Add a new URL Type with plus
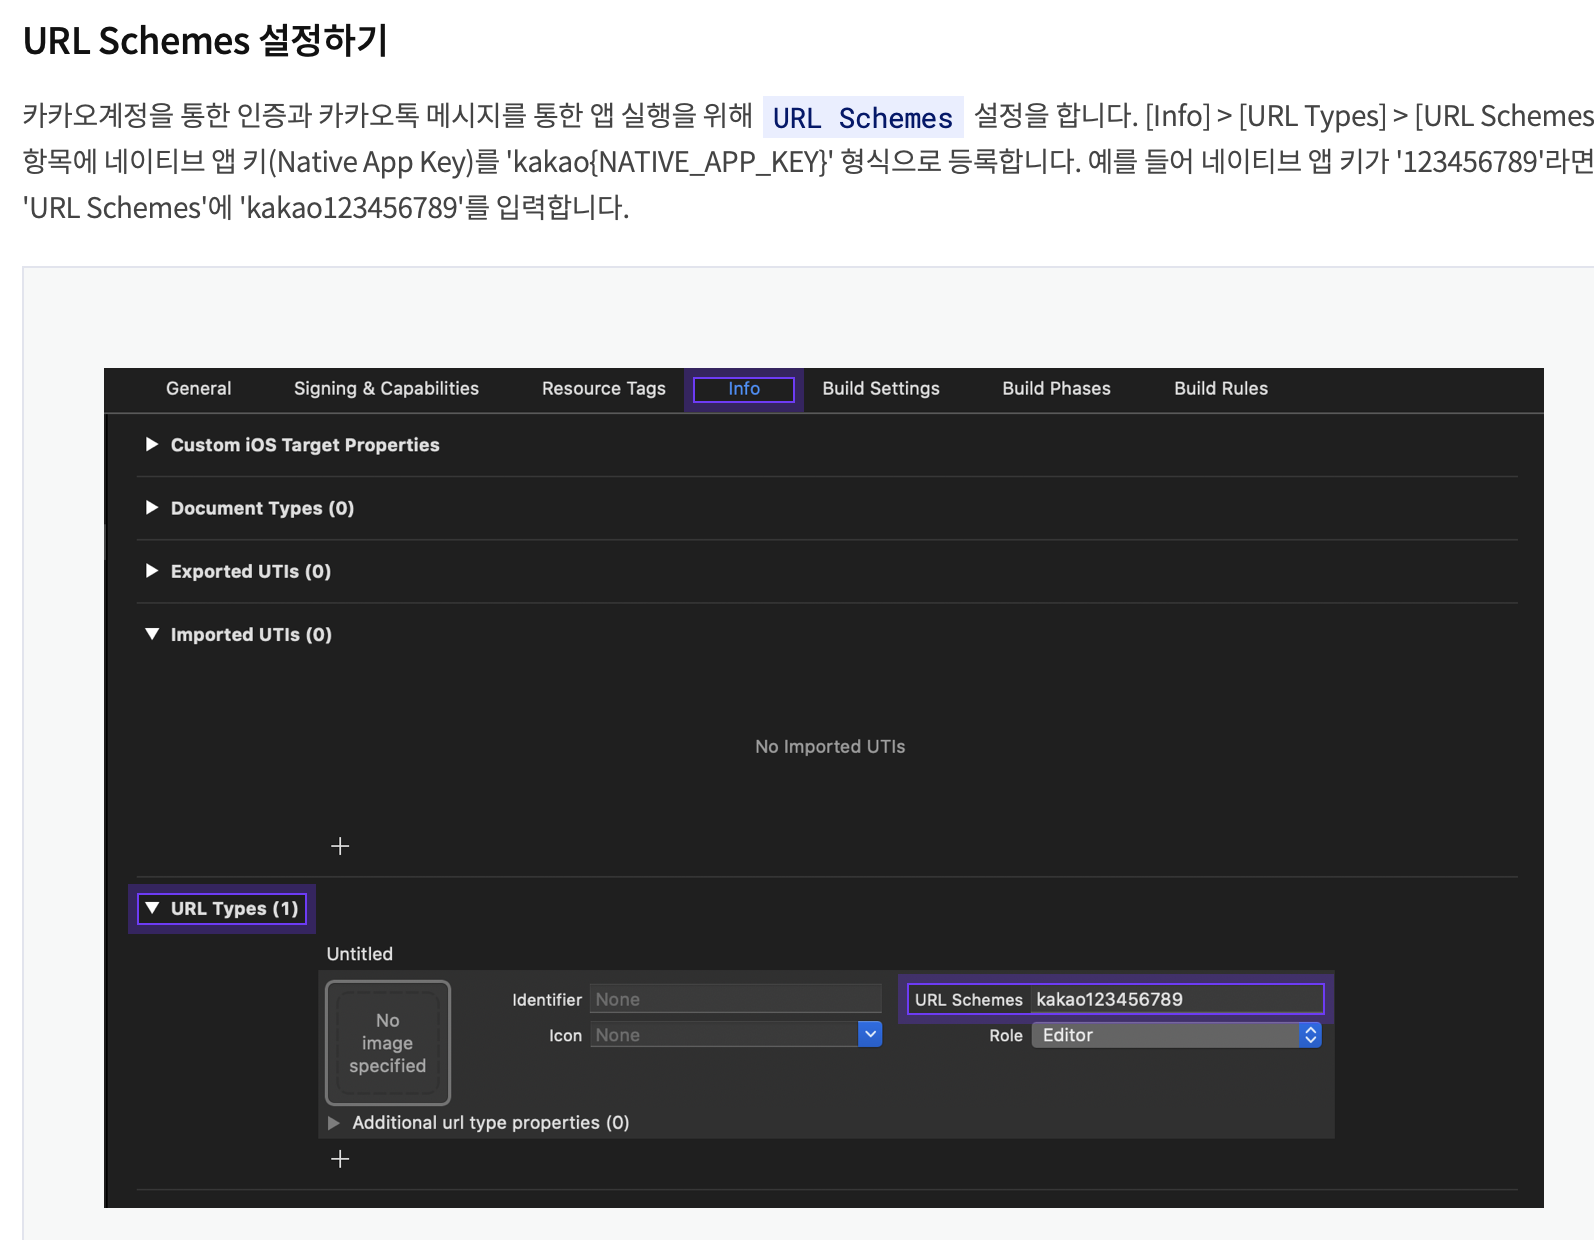The width and height of the screenshot is (1594, 1240). (x=340, y=1159)
